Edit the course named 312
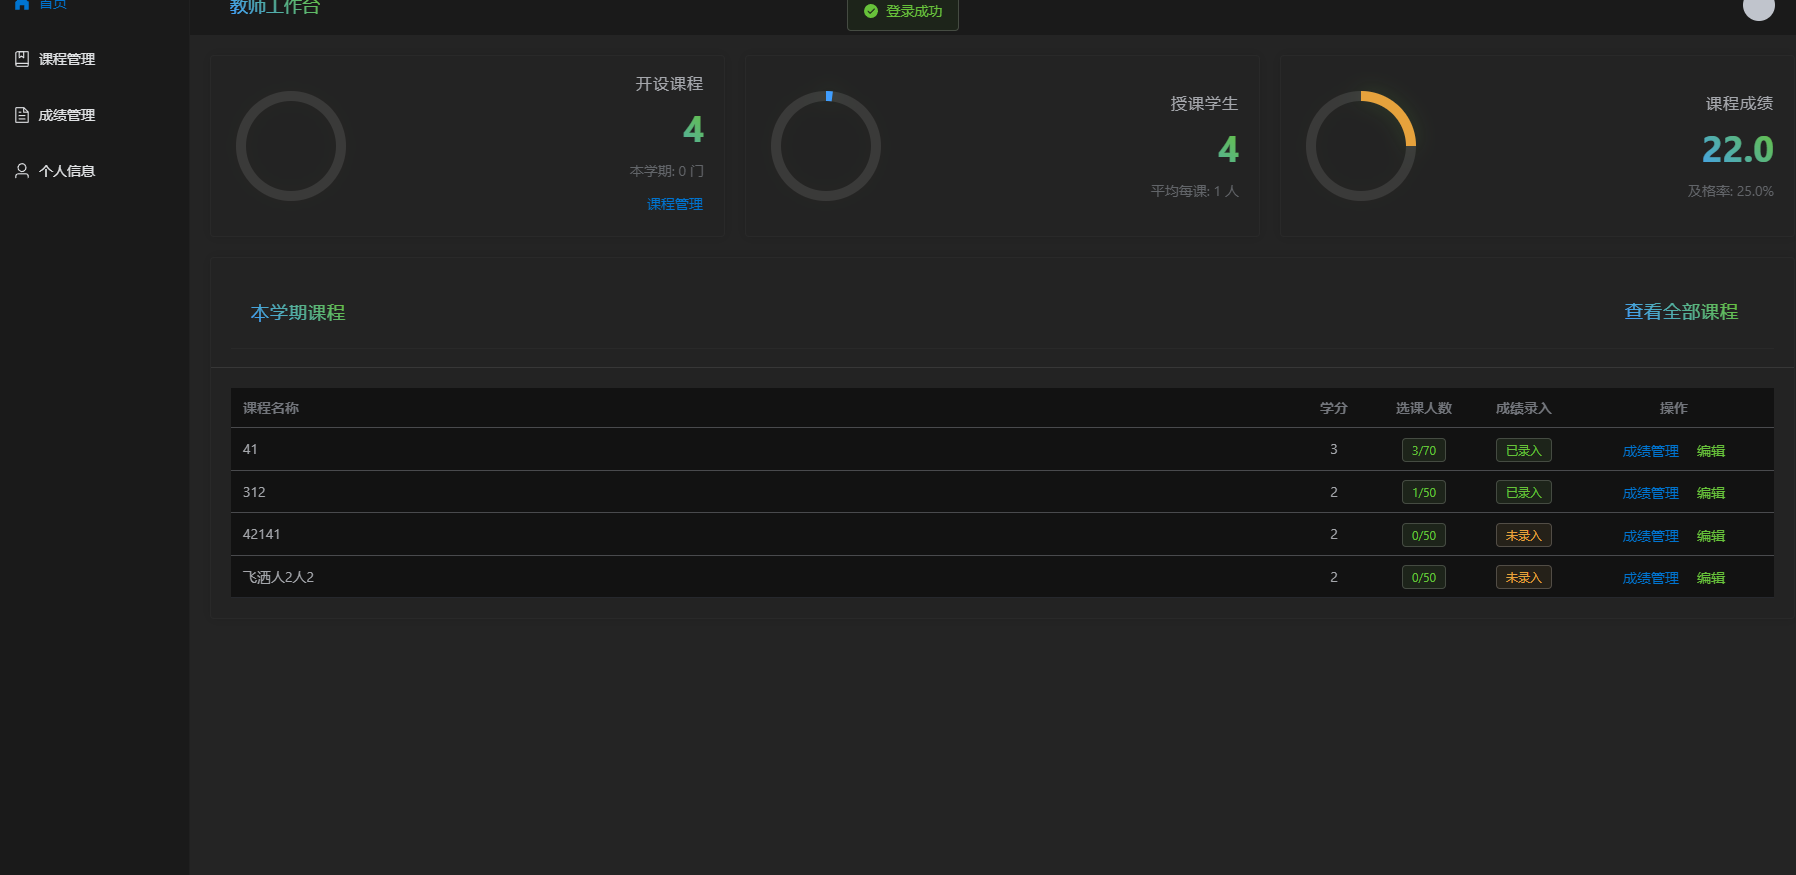 click(x=1710, y=493)
